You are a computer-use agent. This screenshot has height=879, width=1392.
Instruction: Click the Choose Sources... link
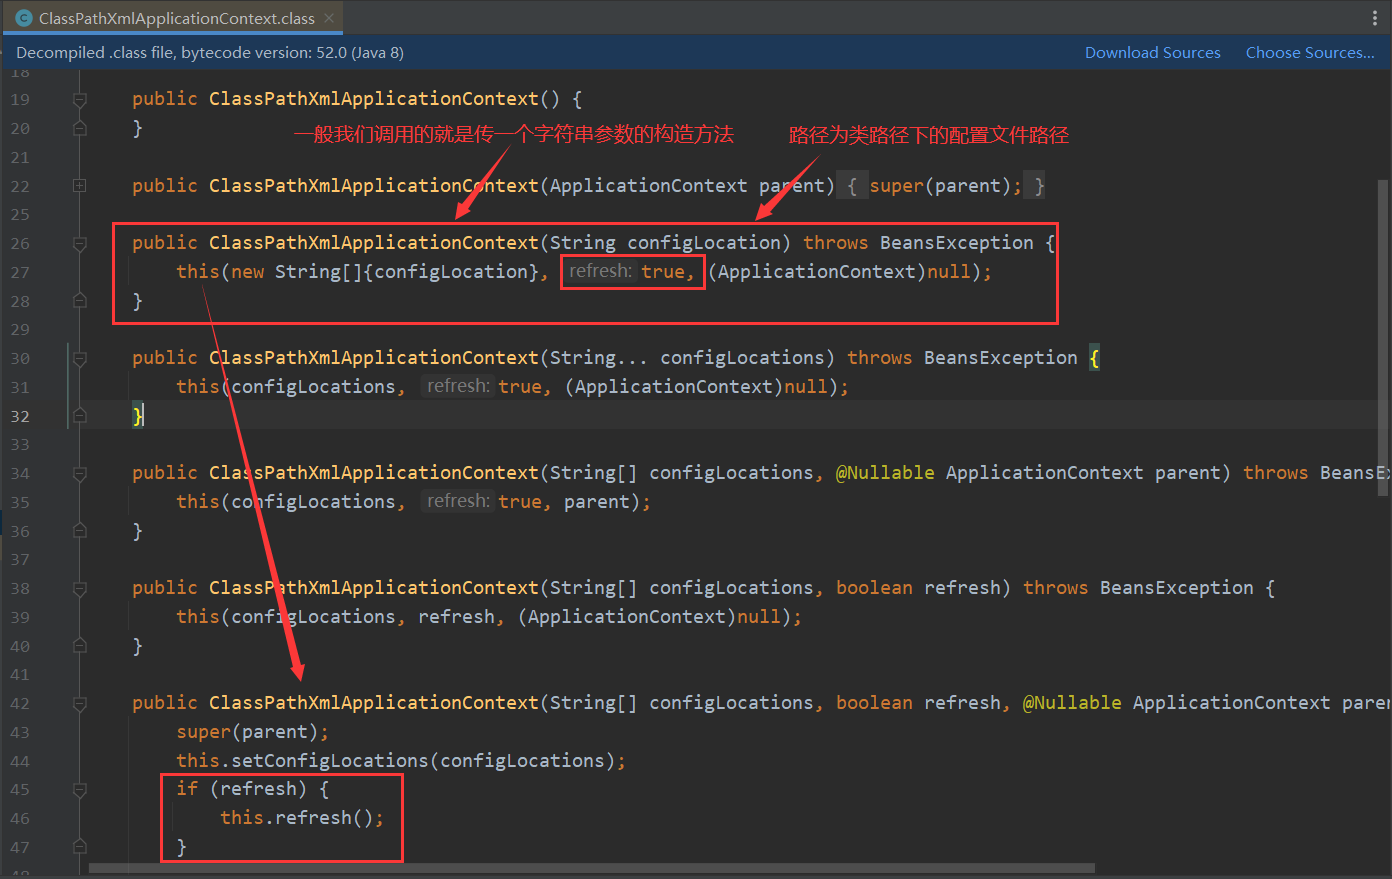coord(1310,53)
